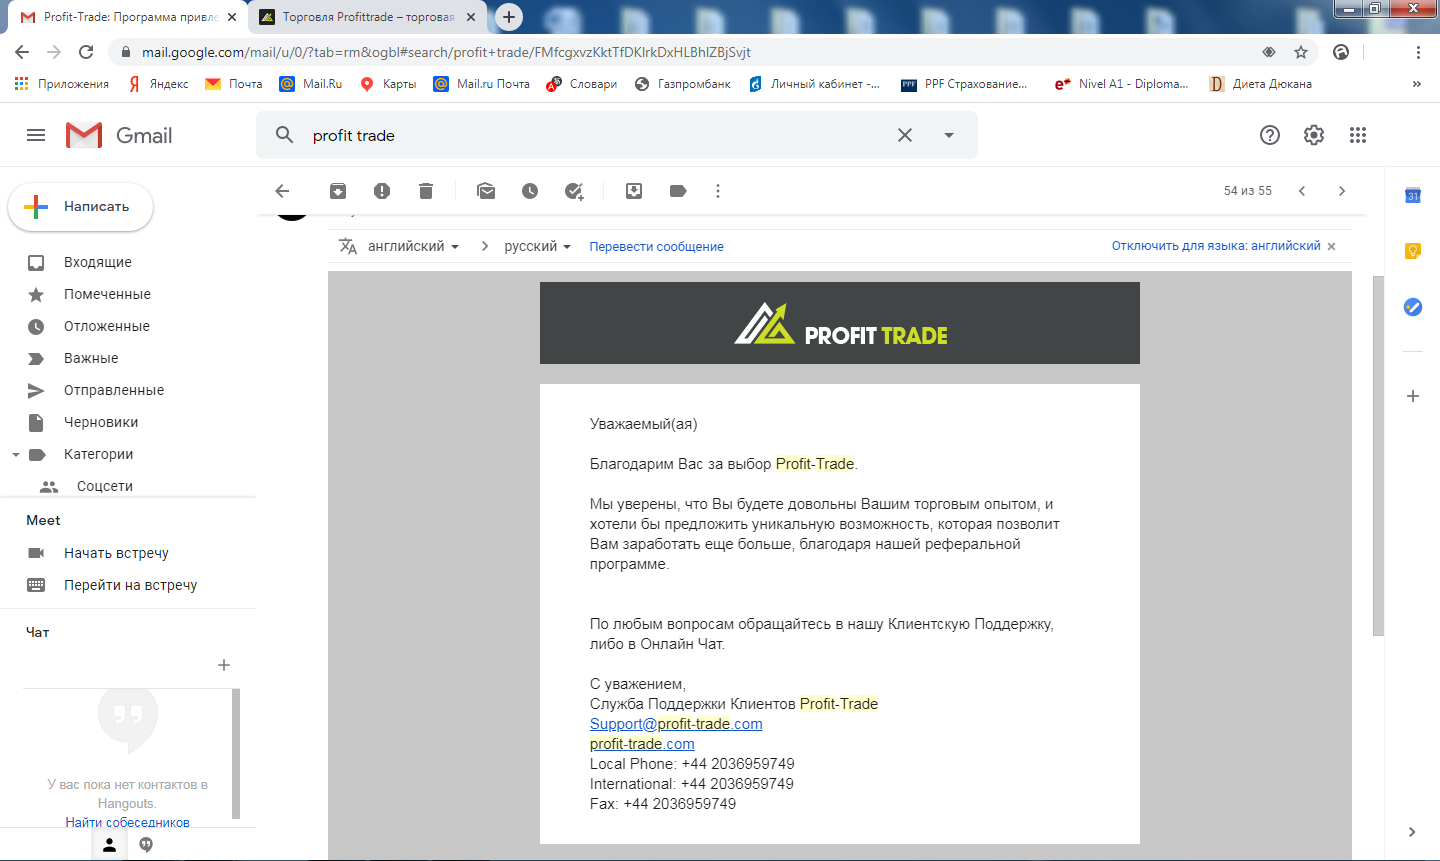Reload the page
Viewport: 1440px width, 861px height.
[86, 52]
